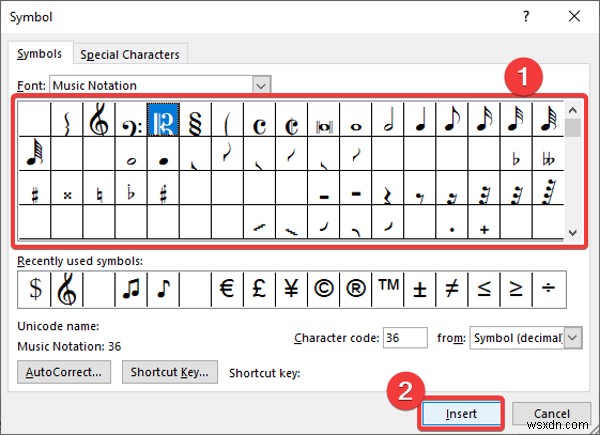Select the double whole note symbol
The height and width of the screenshot is (435, 600).
324,119
